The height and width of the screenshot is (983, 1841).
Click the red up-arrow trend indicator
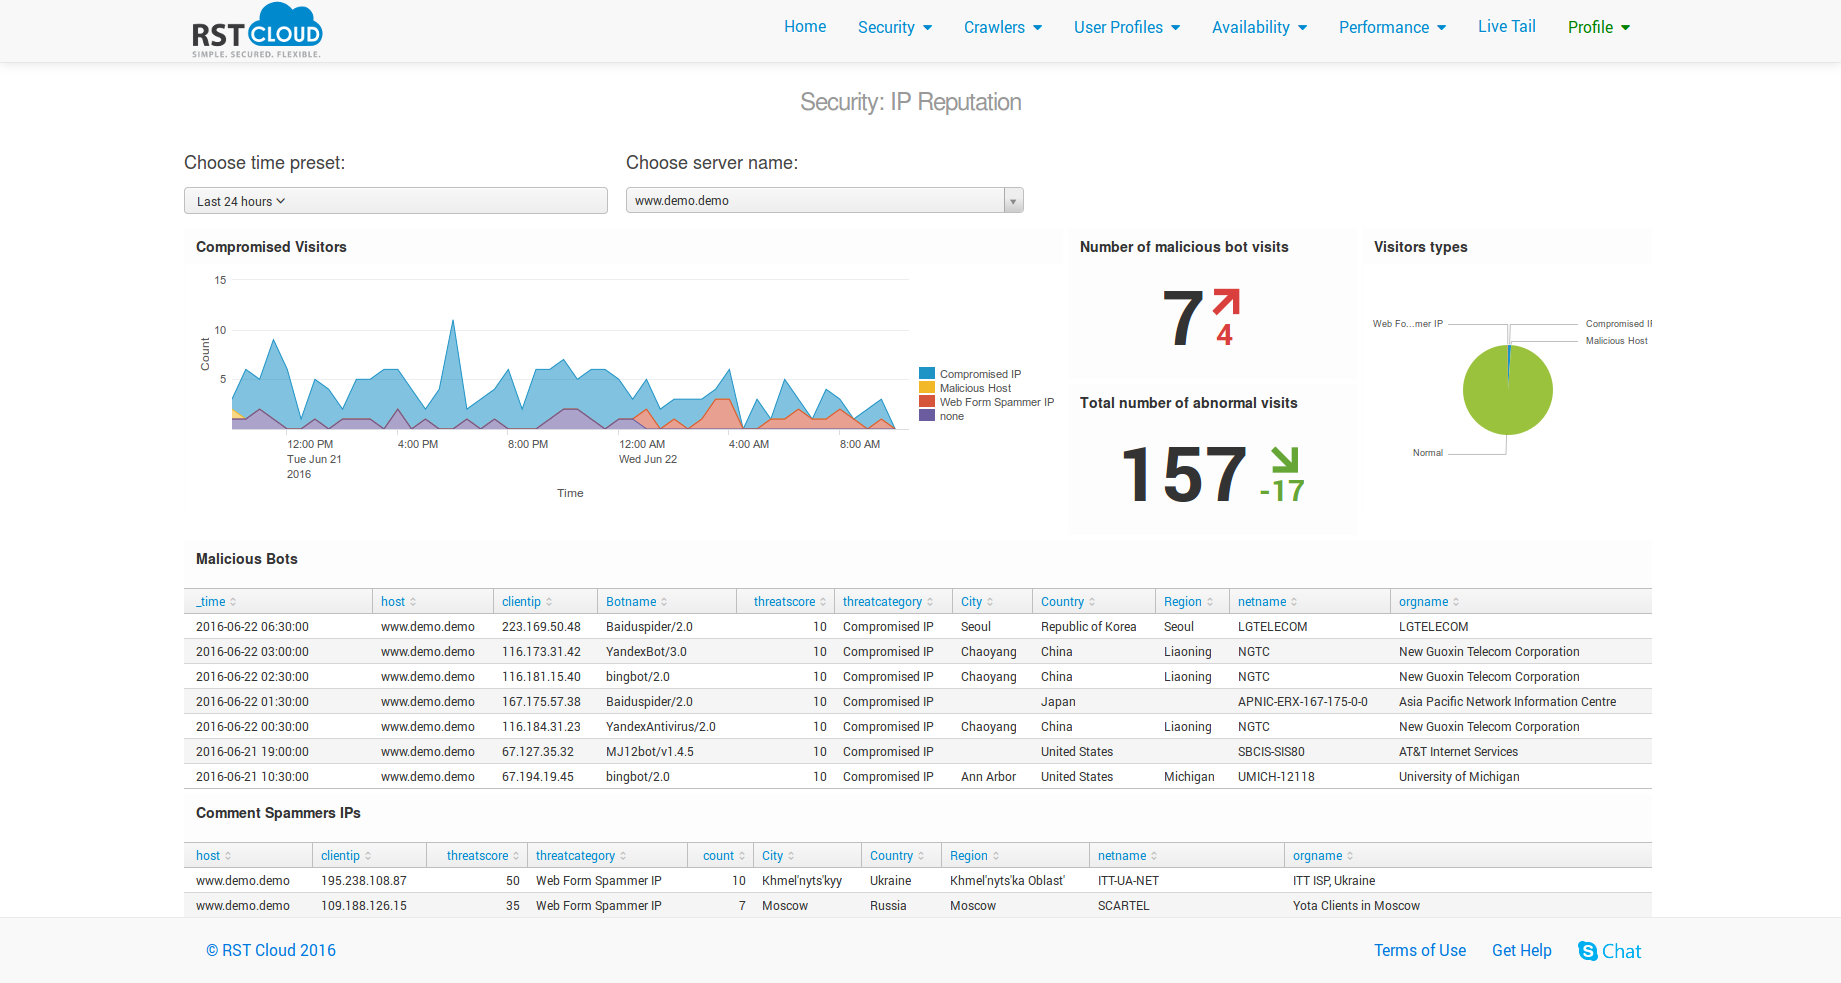click(x=1226, y=301)
